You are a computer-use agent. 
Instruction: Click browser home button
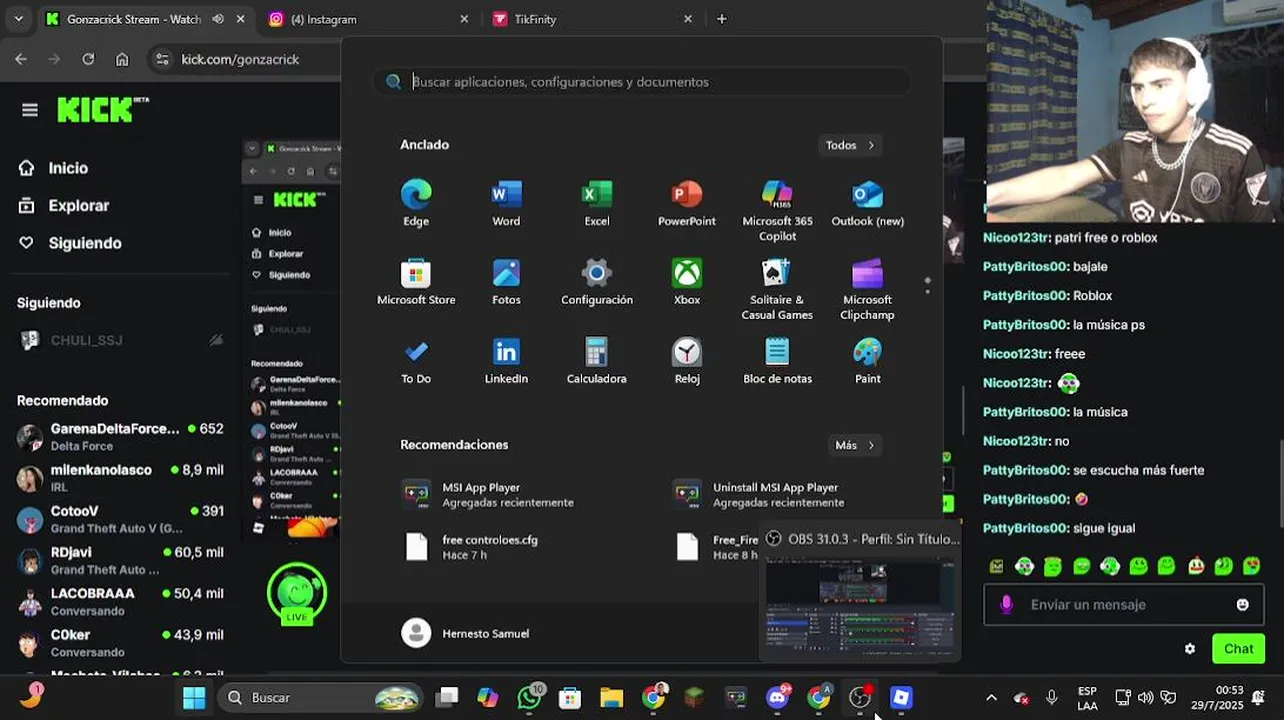[x=122, y=59]
